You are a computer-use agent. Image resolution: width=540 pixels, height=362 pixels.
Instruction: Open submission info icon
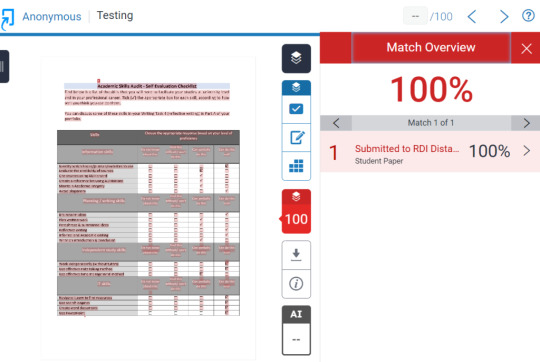[296, 284]
